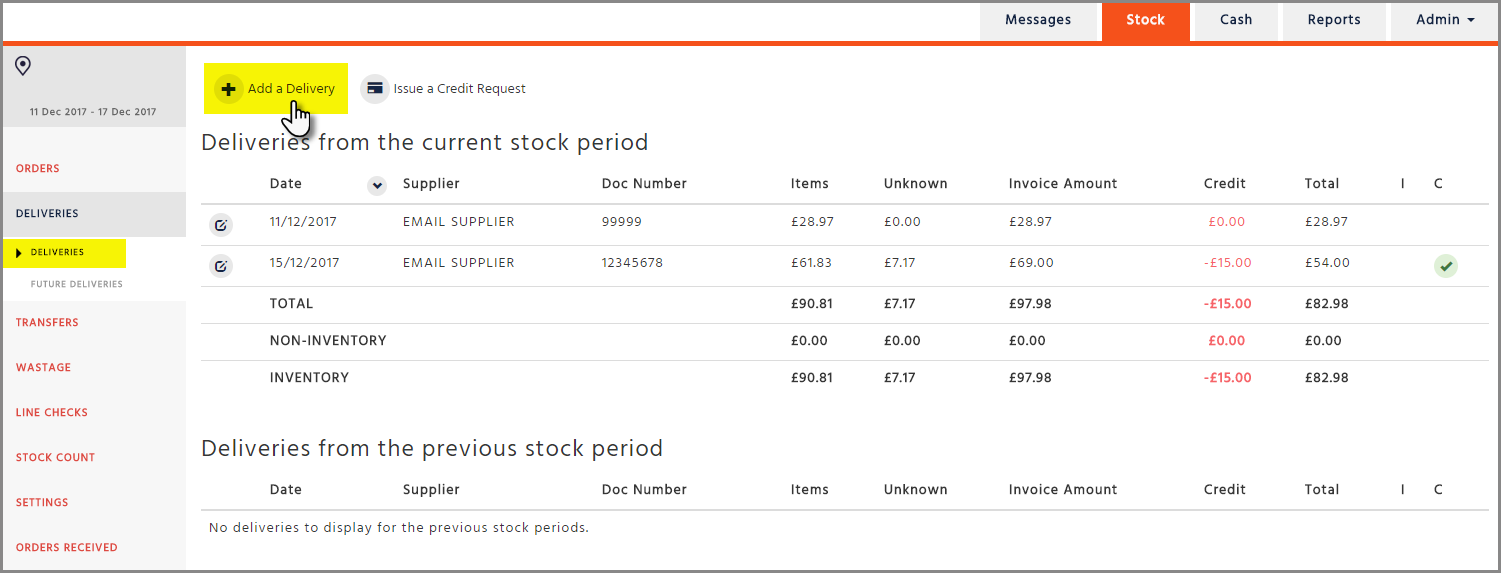Open the Cash tab
1501x573 pixels.
point(1236,20)
